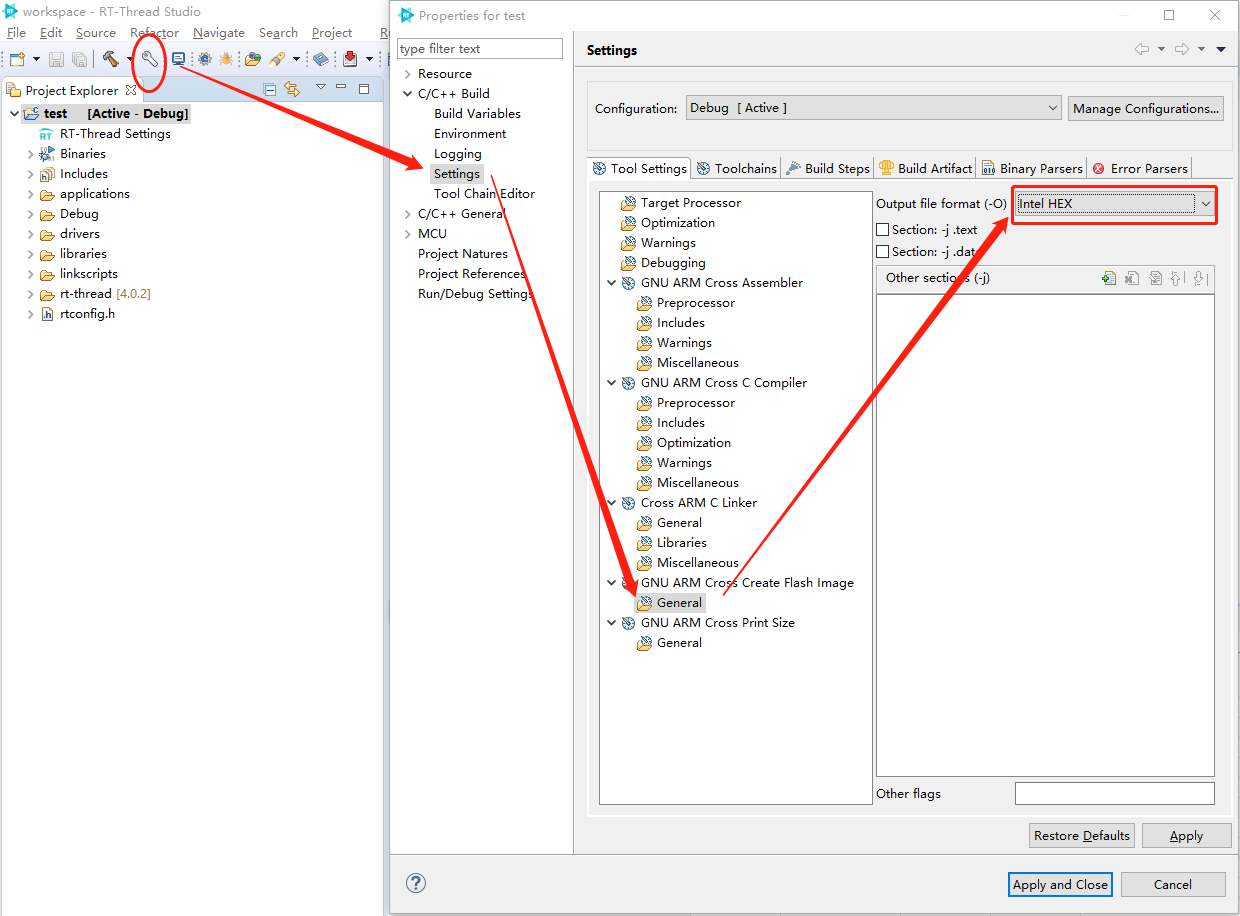Collapse the C/C++ Build node
This screenshot has width=1240, height=916.
click(407, 94)
